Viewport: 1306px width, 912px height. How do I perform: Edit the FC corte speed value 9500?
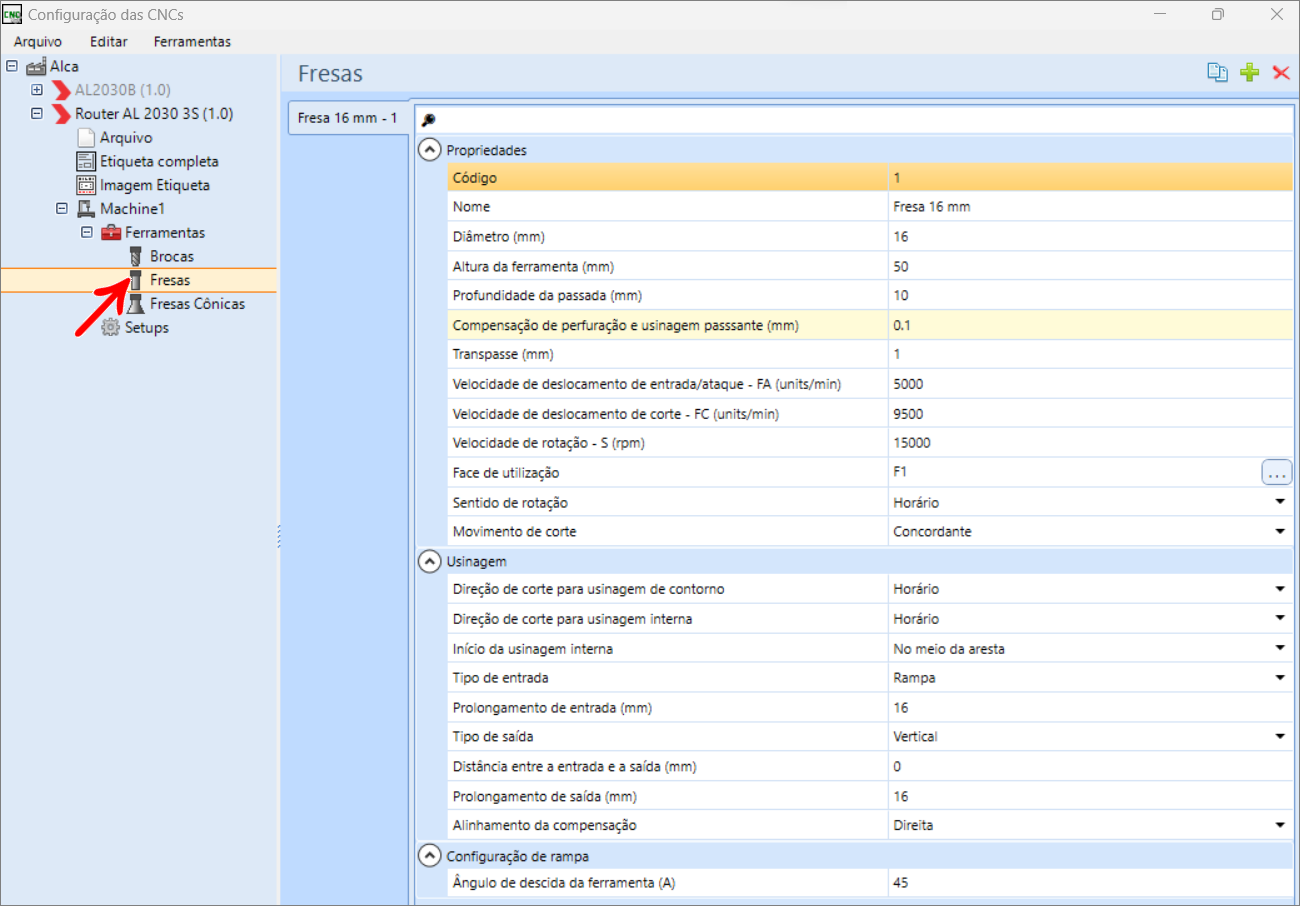1090,414
